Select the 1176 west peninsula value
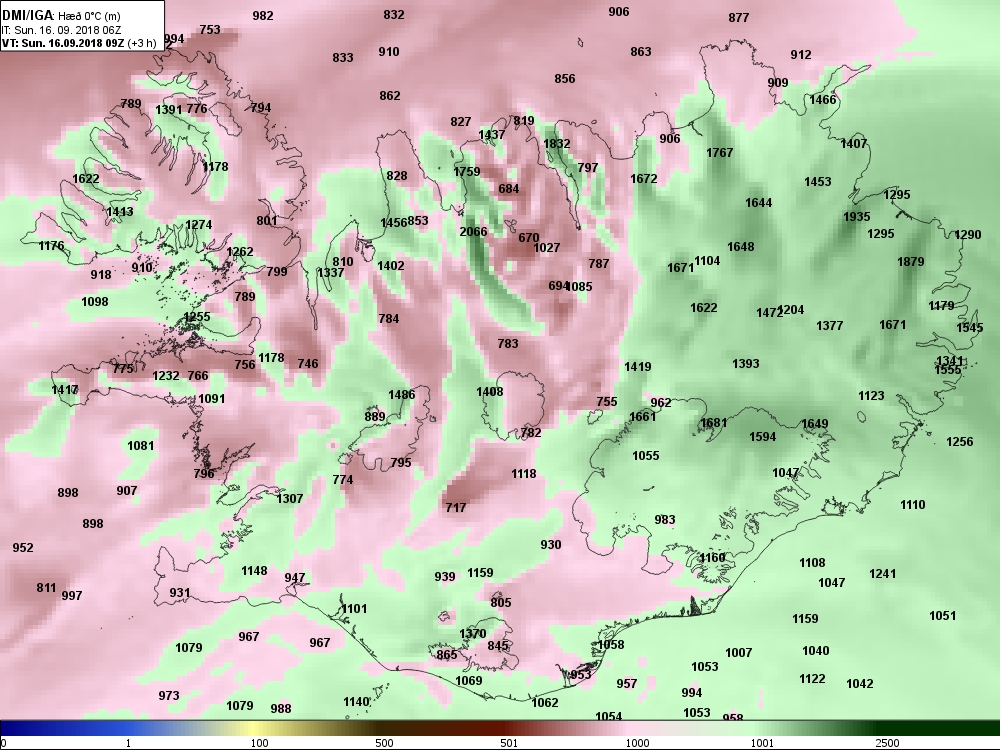1000x750 pixels. pyautogui.click(x=51, y=246)
